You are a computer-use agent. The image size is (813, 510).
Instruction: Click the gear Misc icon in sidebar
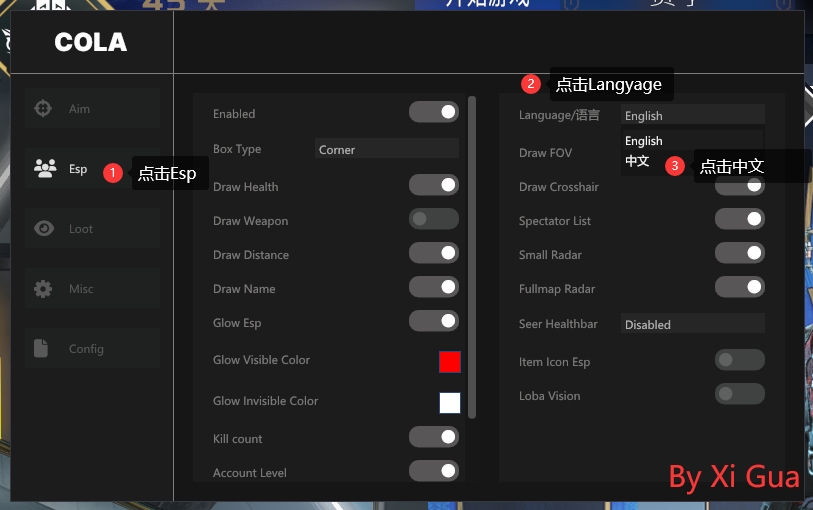click(x=43, y=289)
